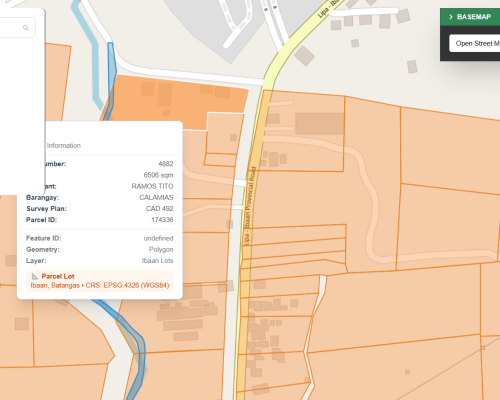Click the Lipa - Ibaan Provincial Road label
The image size is (500, 400).
[250, 206]
